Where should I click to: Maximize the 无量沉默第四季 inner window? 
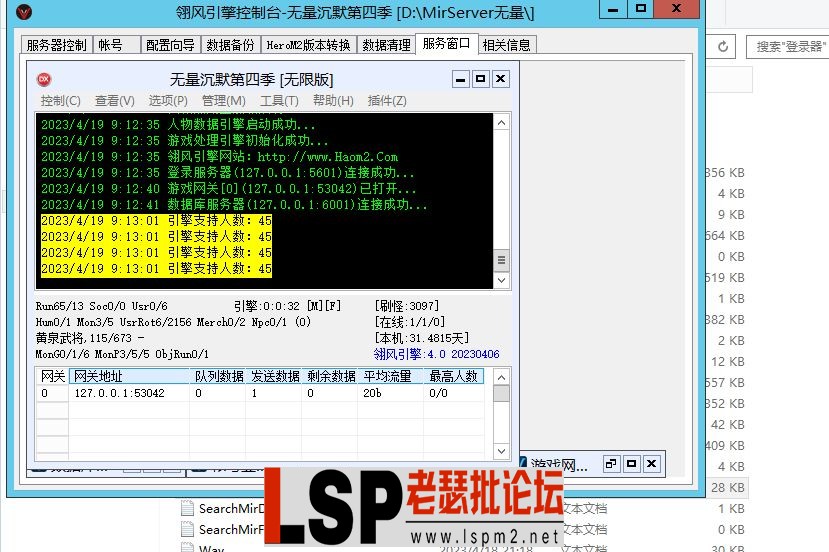pyautogui.click(x=480, y=79)
